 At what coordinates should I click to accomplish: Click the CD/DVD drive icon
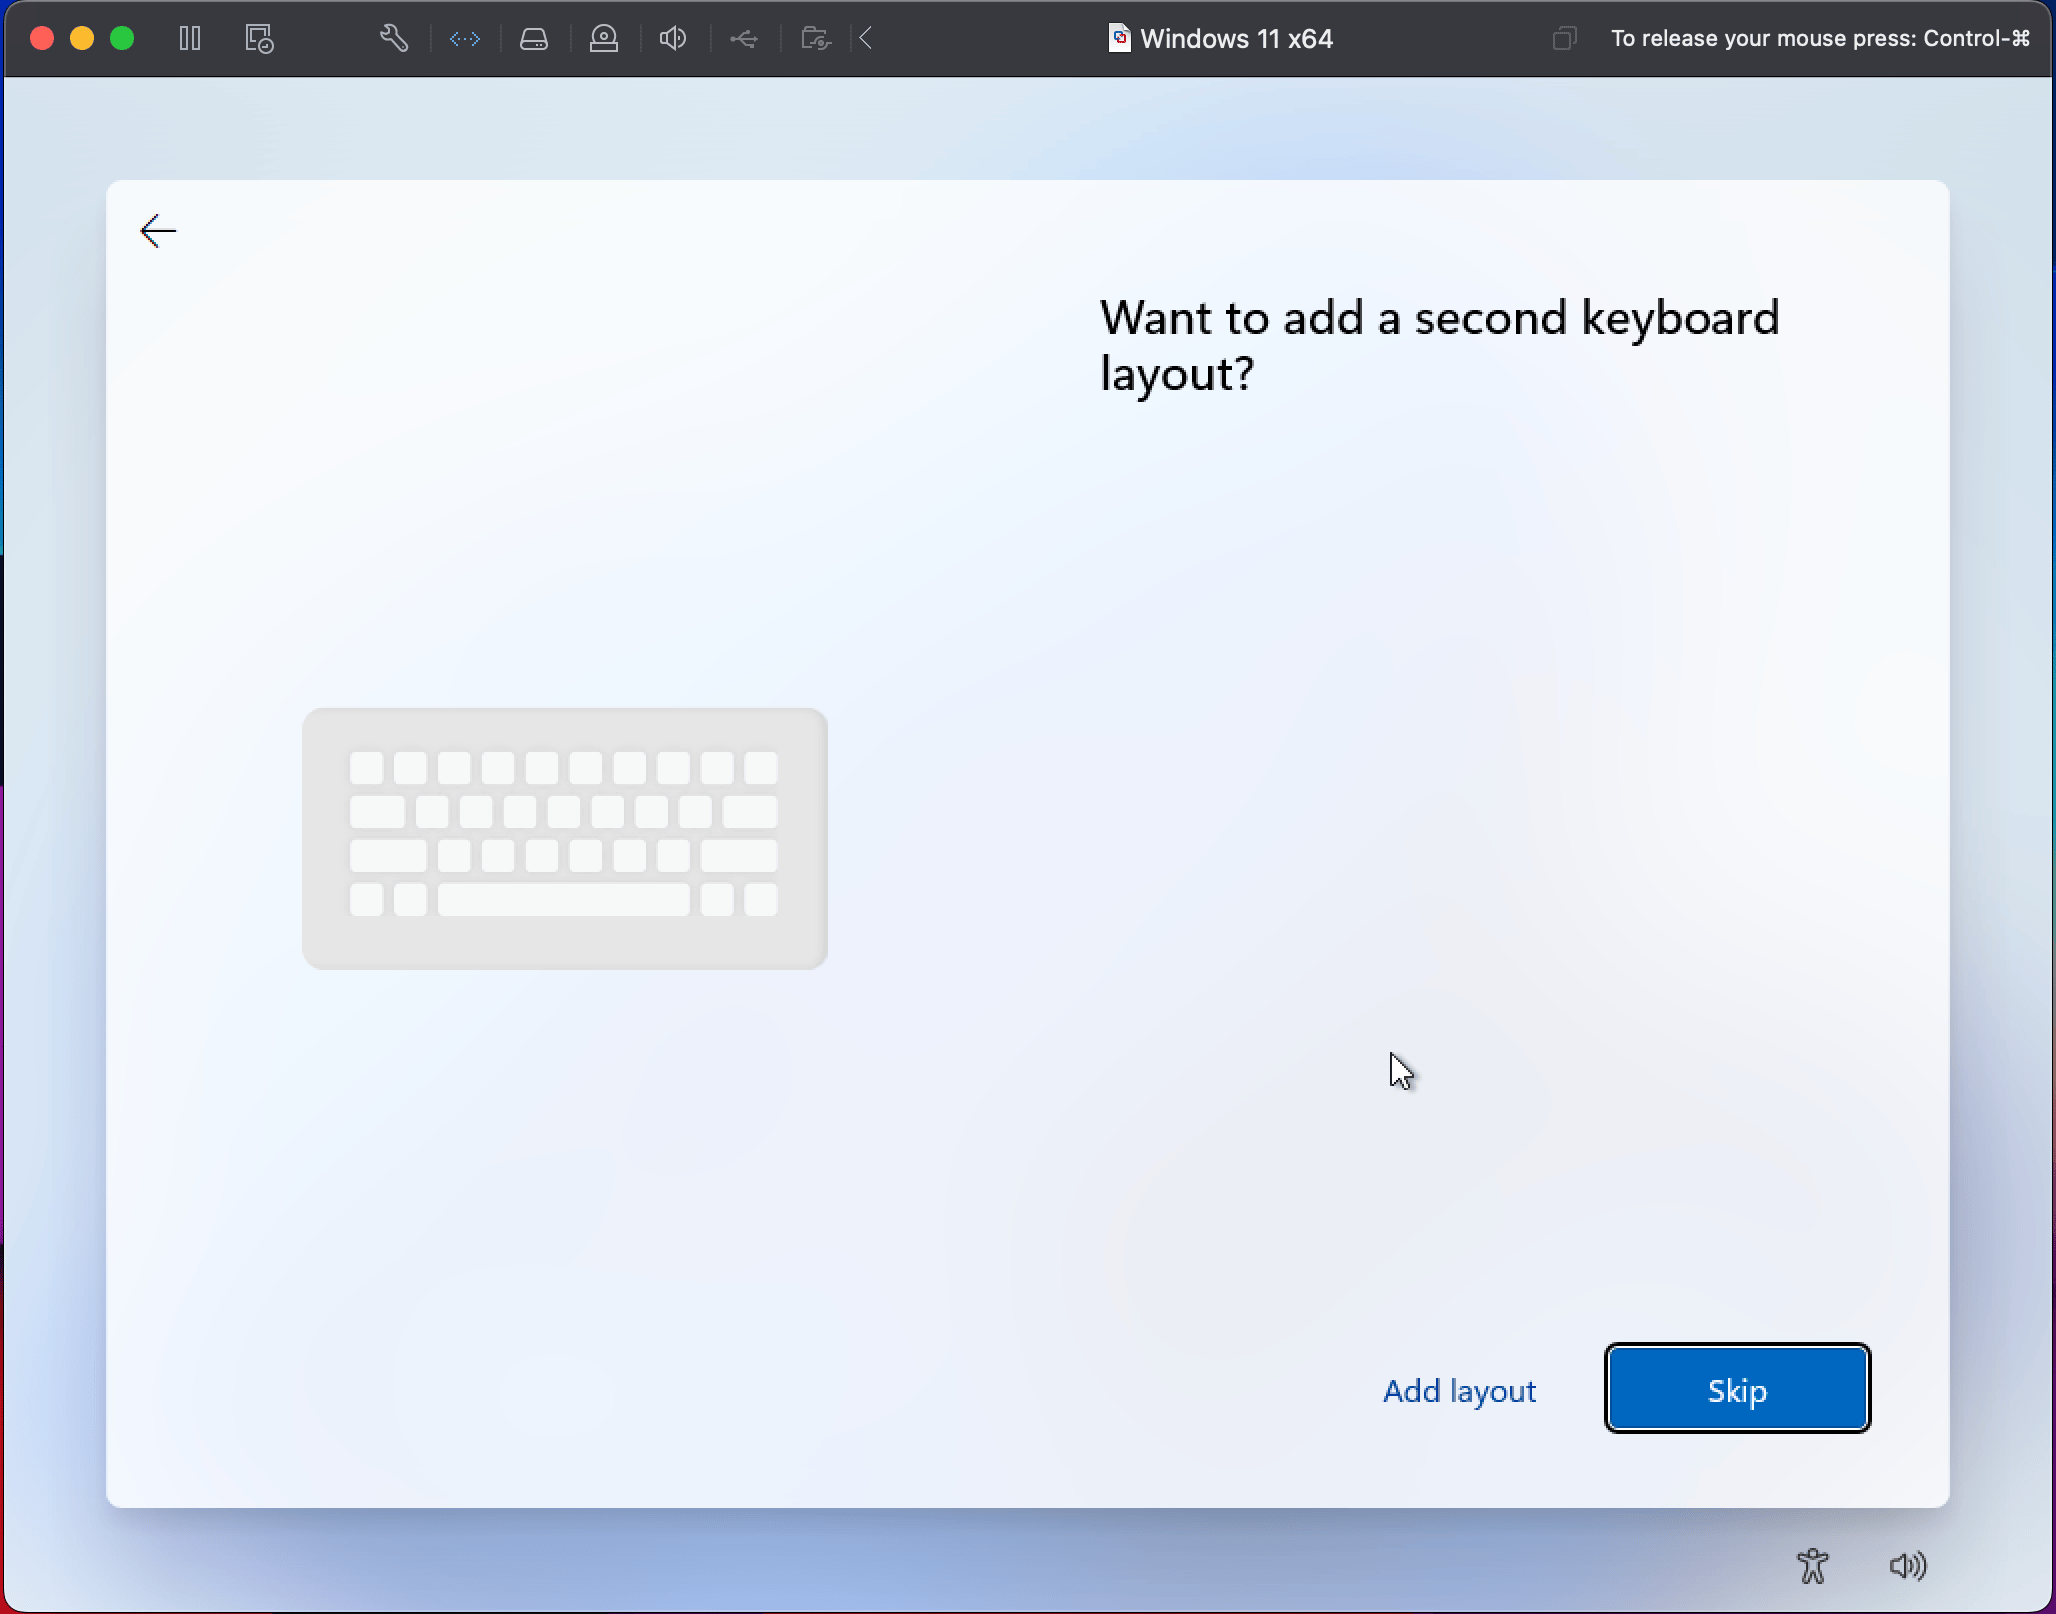[604, 39]
